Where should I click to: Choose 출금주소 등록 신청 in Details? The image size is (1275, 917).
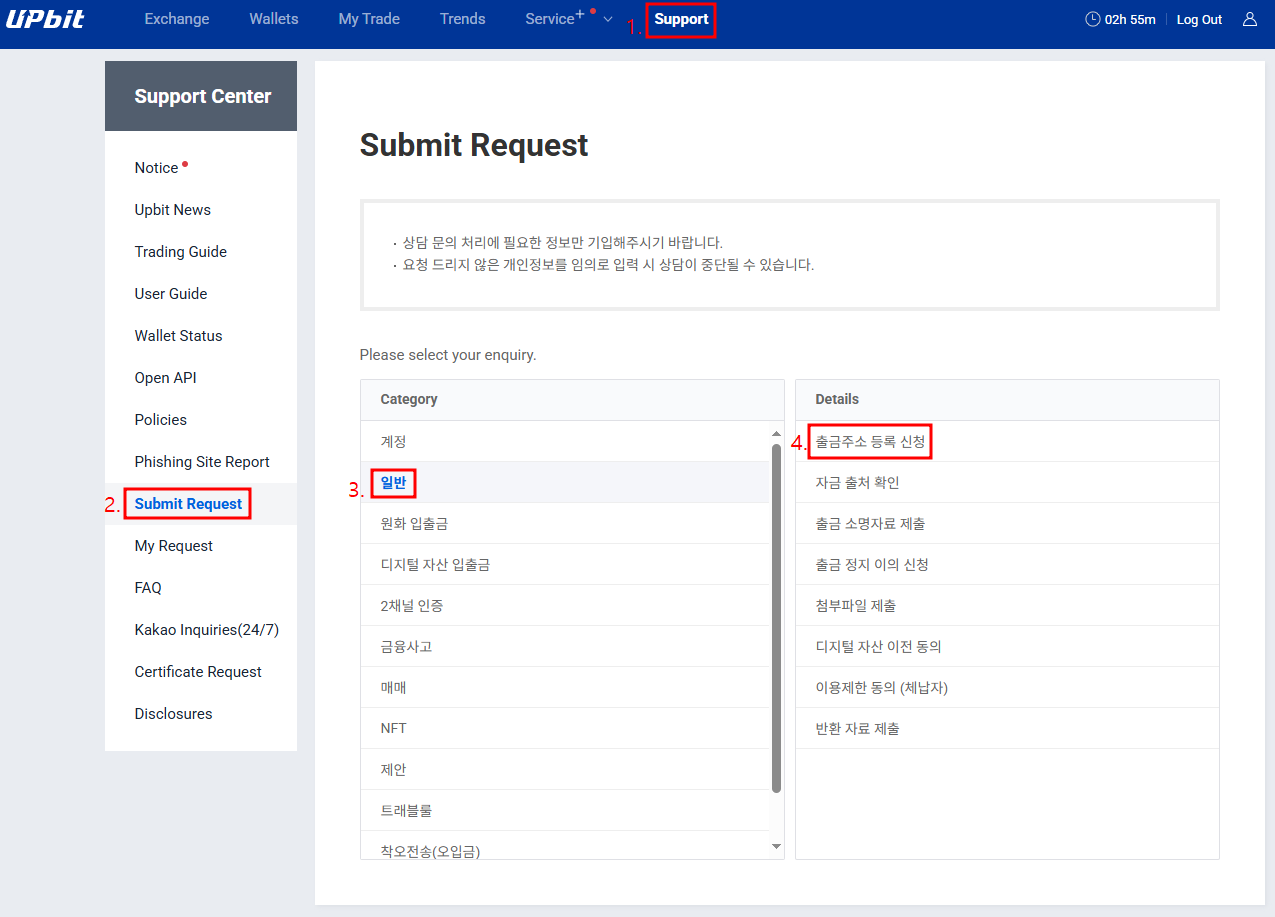point(869,440)
